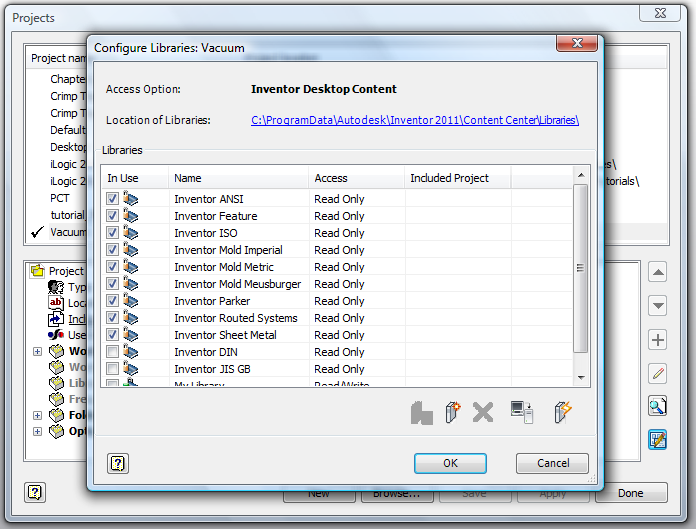Click Use Style Library icon in tree
The image size is (696, 529).
56,335
